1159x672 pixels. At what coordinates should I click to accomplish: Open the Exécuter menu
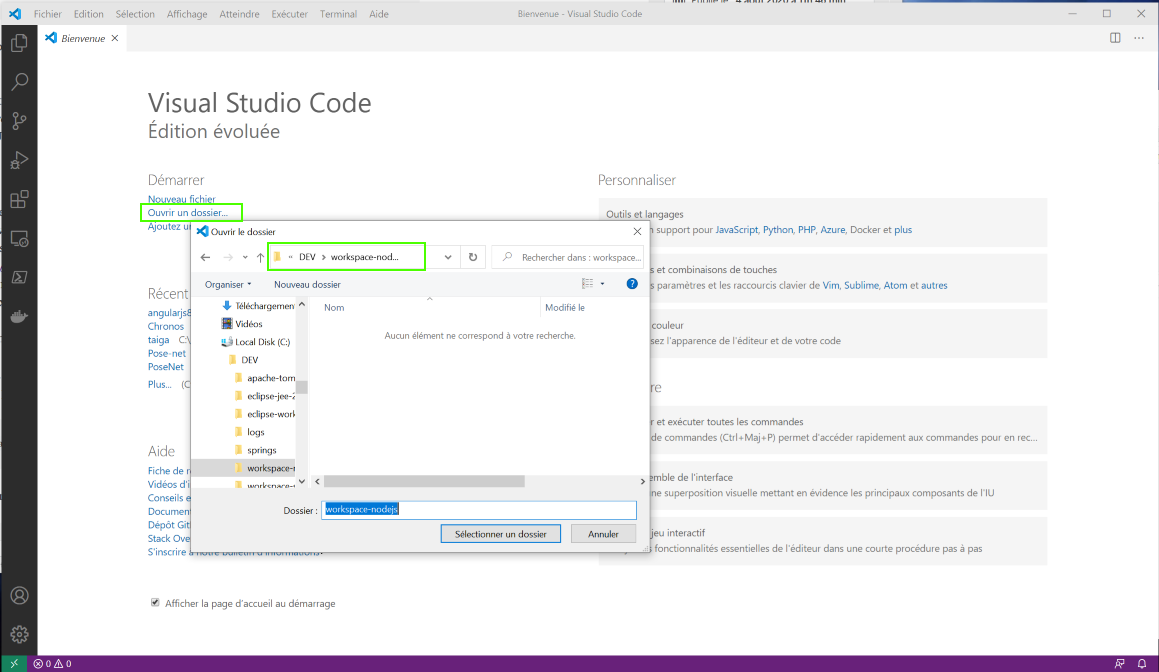[x=290, y=14]
